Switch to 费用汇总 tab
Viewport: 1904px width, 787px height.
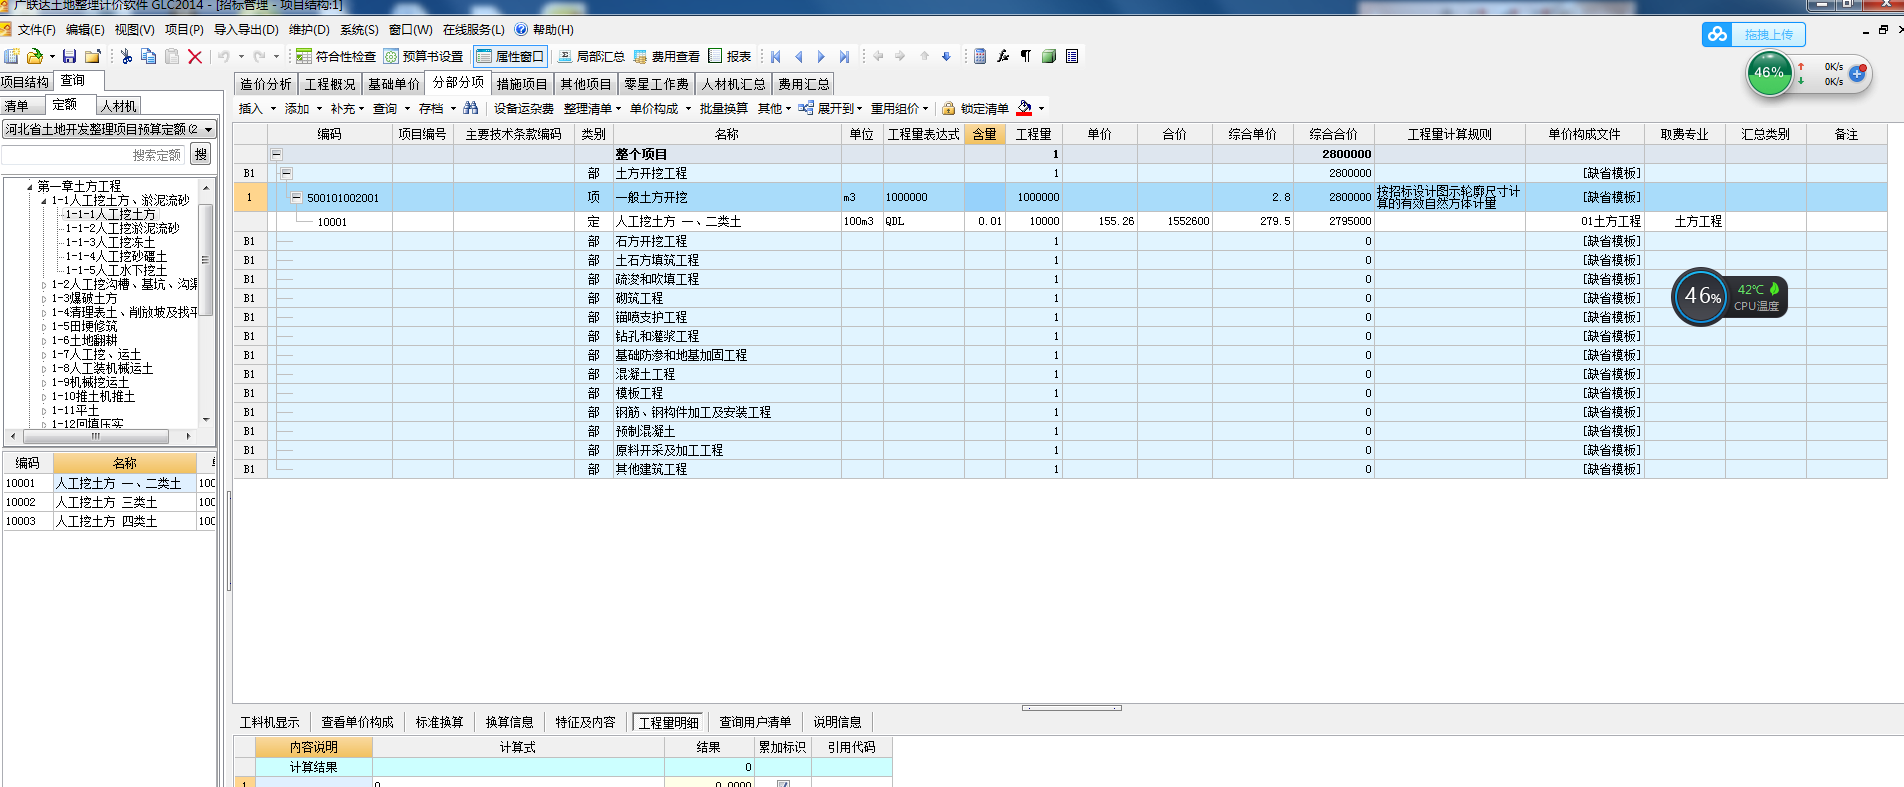tap(804, 84)
